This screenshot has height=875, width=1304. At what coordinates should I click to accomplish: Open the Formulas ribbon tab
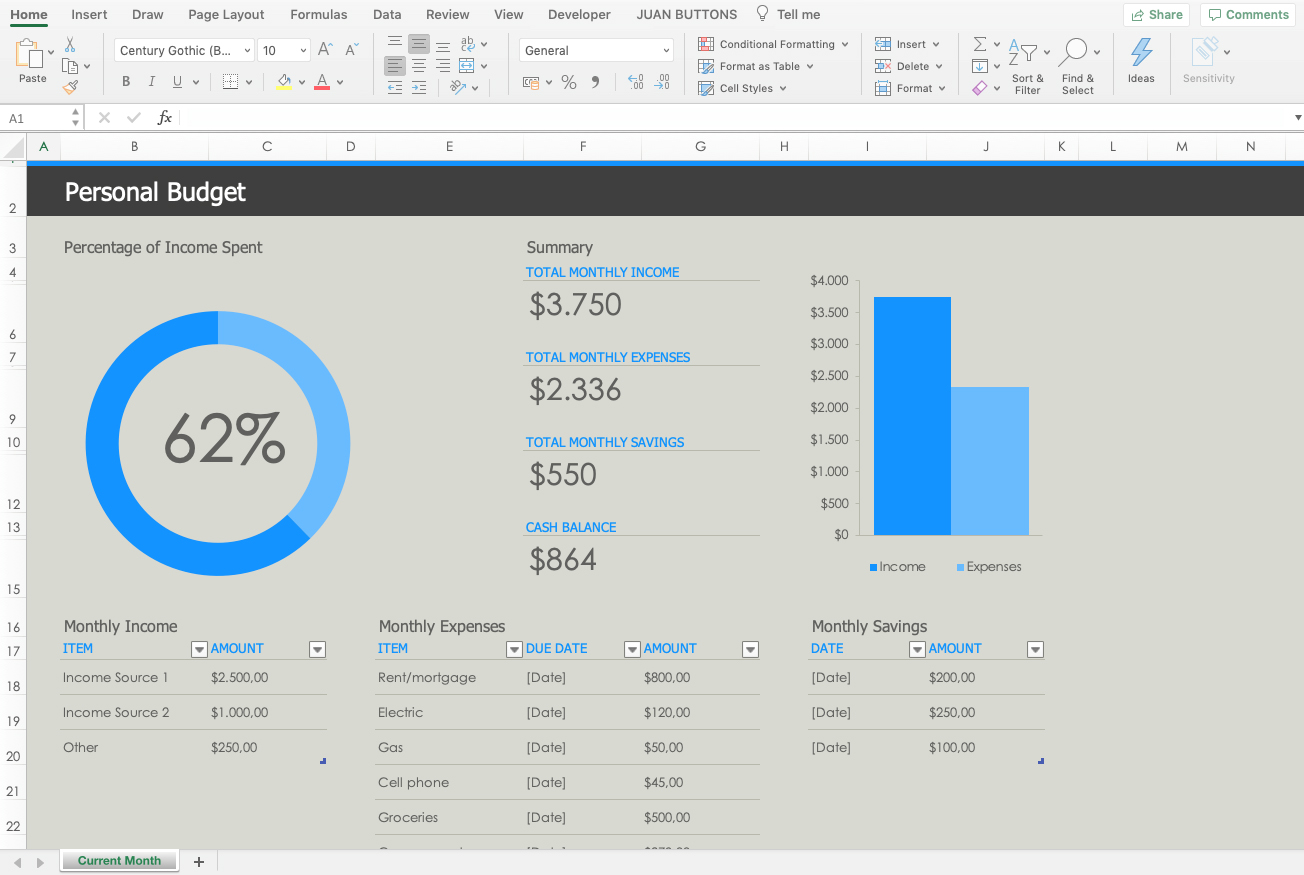[319, 14]
